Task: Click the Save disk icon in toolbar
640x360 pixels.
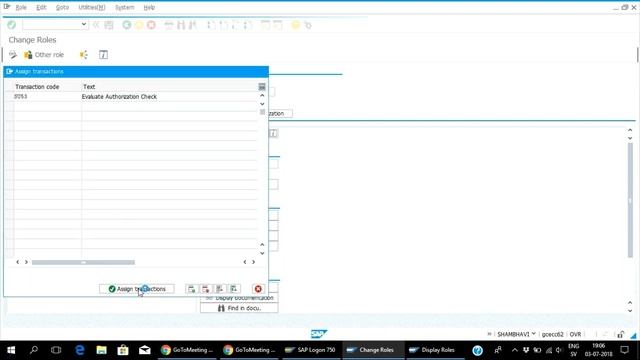Action: pos(109,25)
